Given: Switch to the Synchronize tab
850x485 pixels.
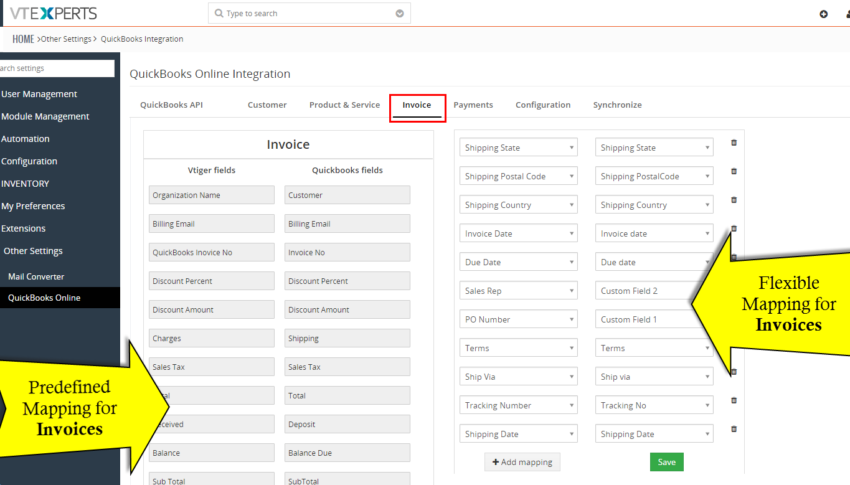Looking at the screenshot, I should tap(617, 105).
